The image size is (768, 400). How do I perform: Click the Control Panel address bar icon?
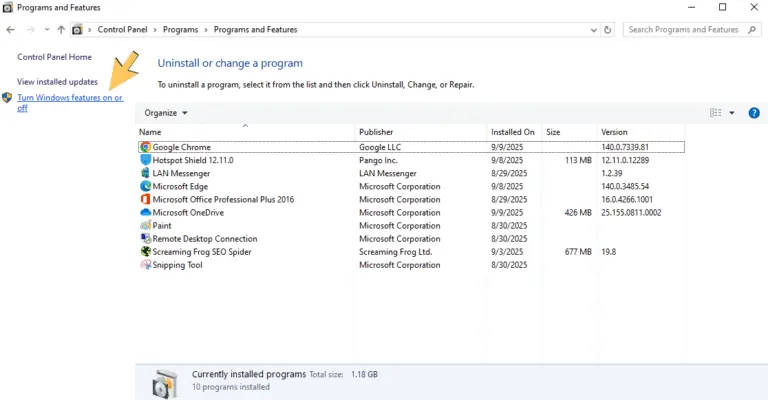[x=77, y=30]
